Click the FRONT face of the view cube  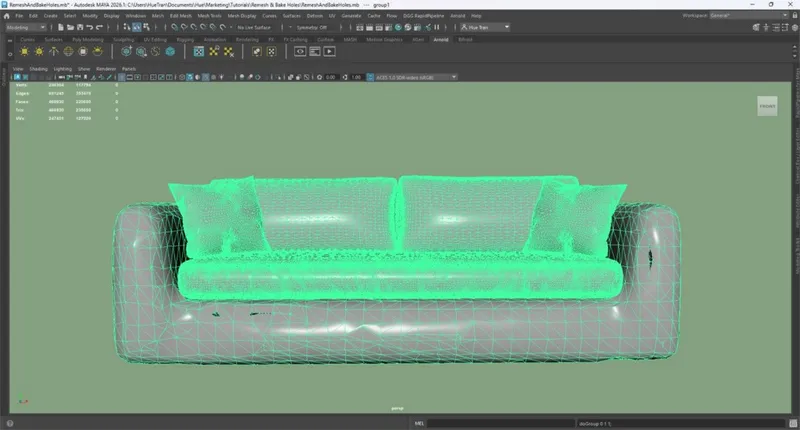point(767,106)
